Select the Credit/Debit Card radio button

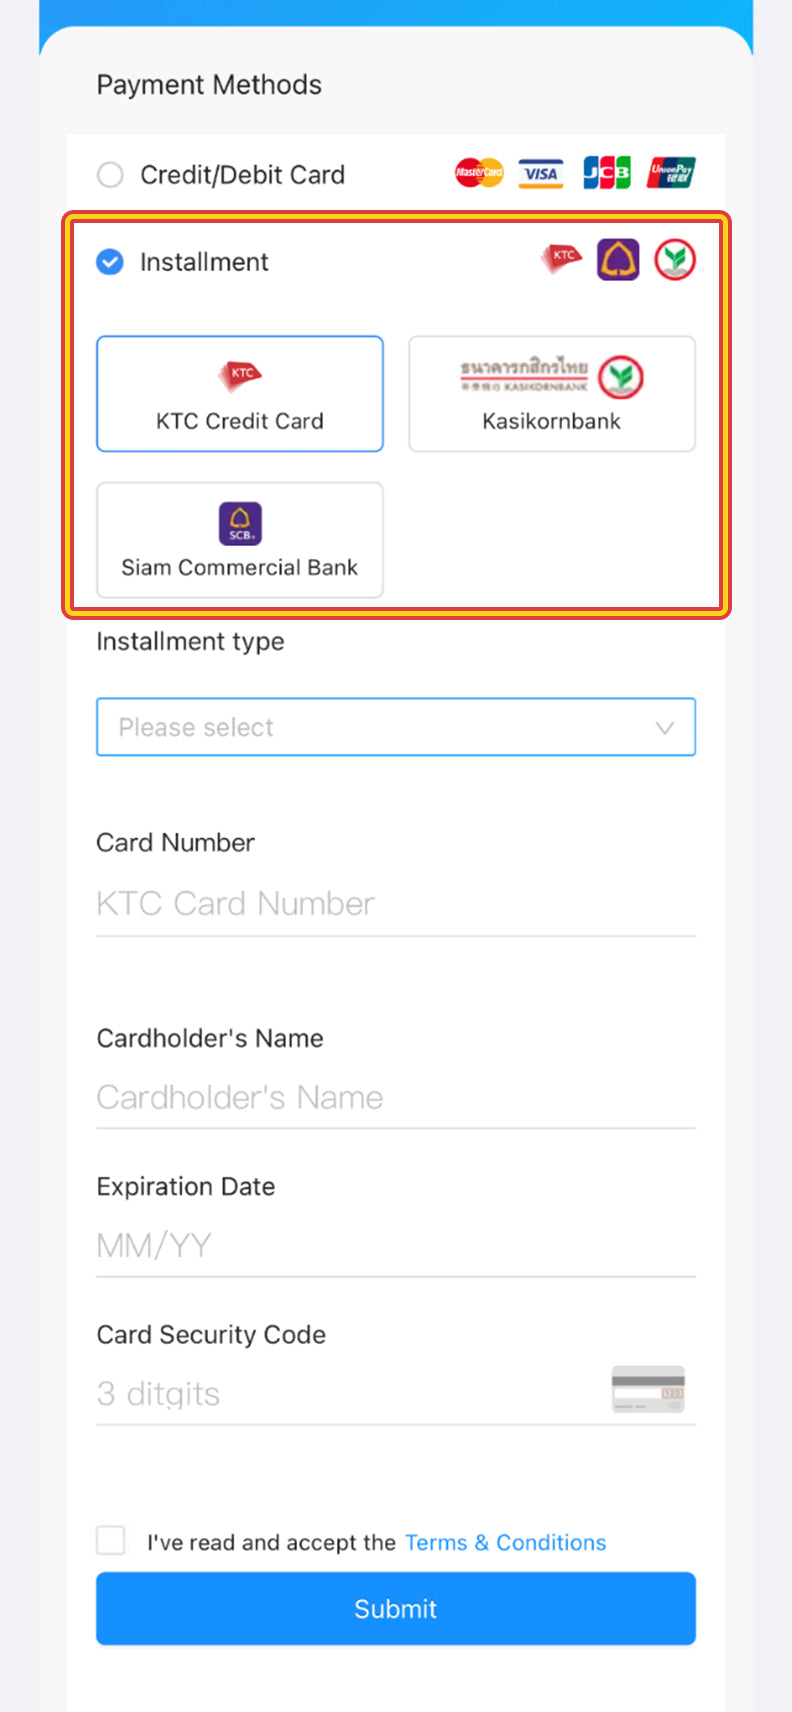point(110,175)
